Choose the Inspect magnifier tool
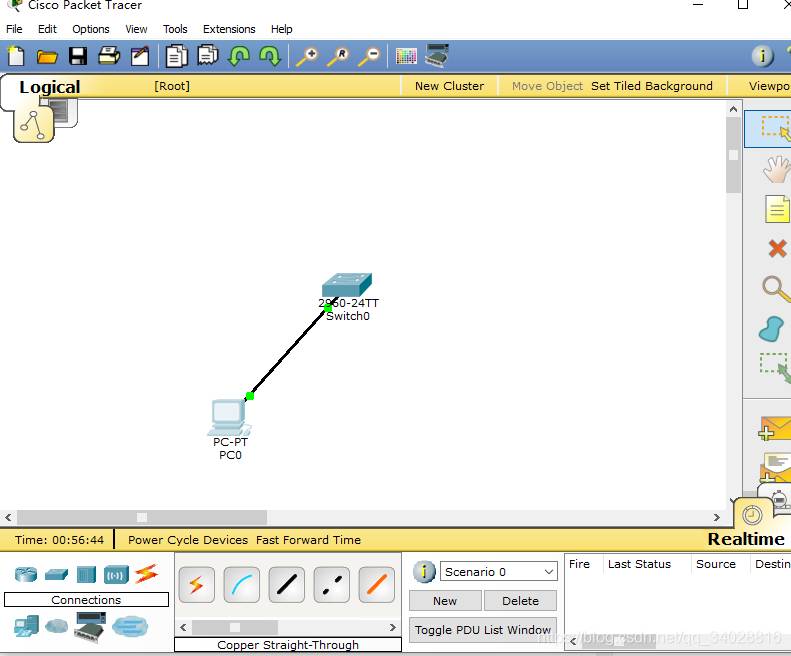Viewport: 791px width, 656px height. pyautogui.click(x=776, y=289)
